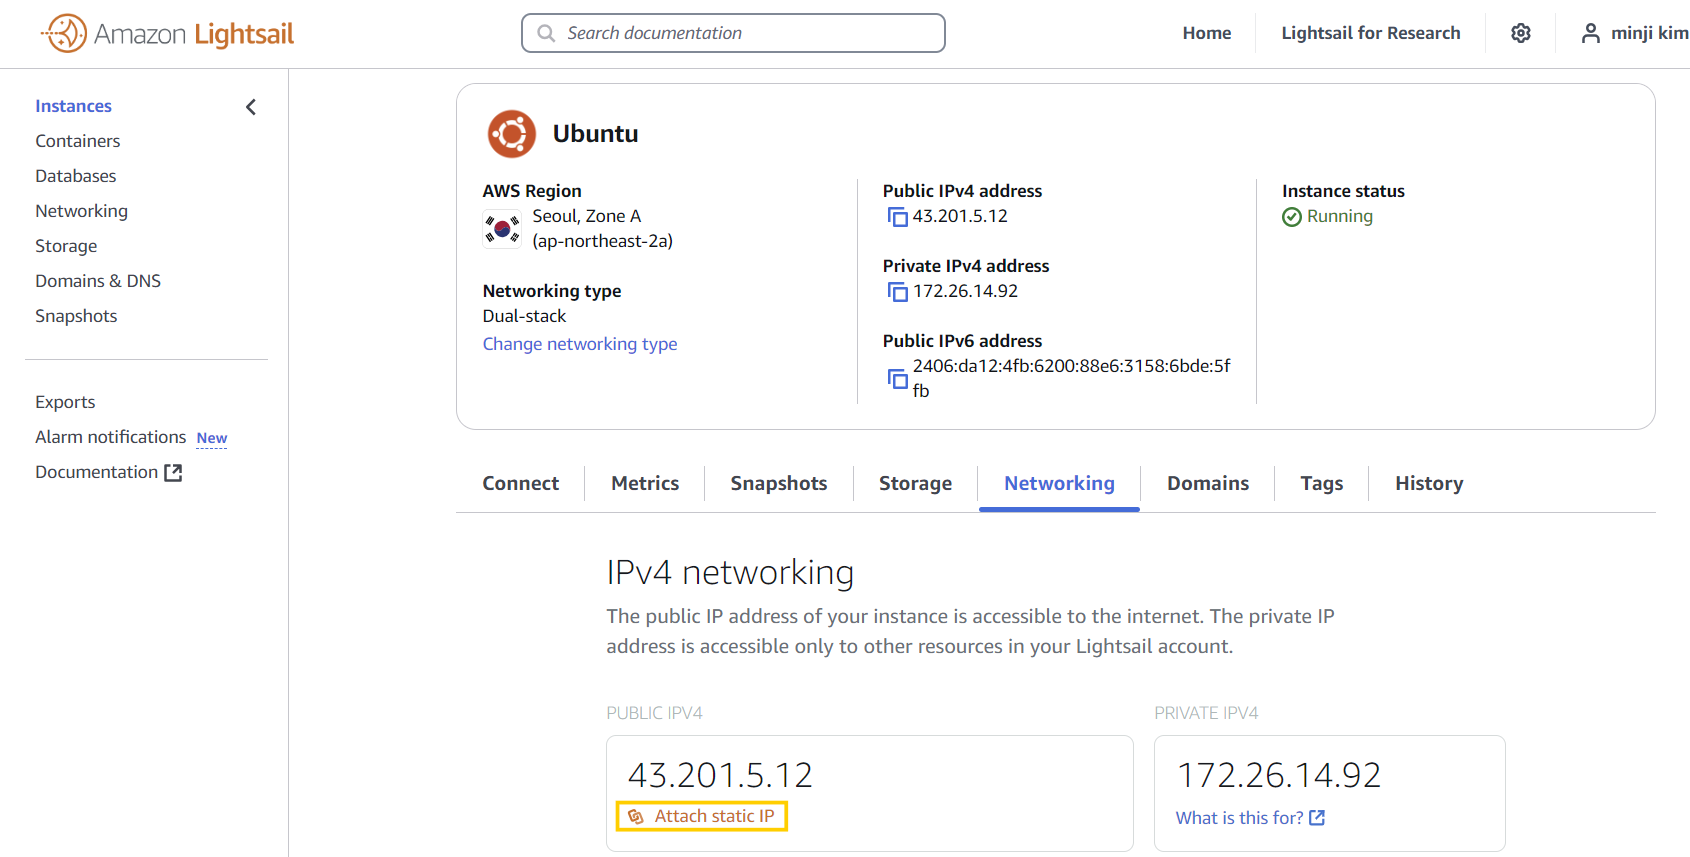The image size is (1690, 857).
Task: Click the IPv4 networking heading
Action: pos(730,573)
